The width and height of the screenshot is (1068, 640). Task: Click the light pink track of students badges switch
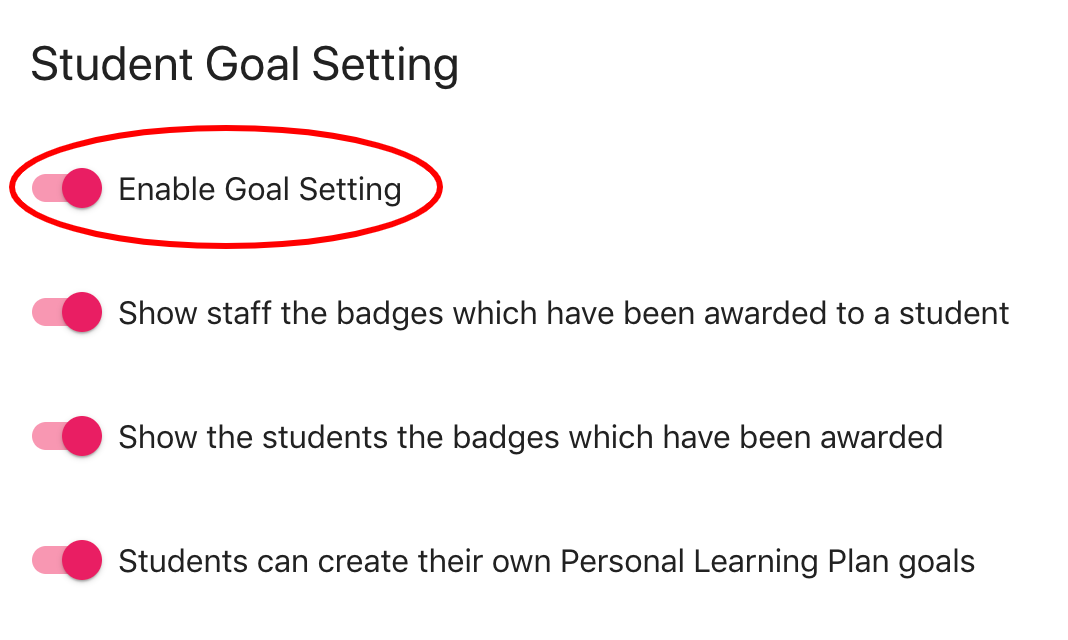pyautogui.click(x=45, y=436)
